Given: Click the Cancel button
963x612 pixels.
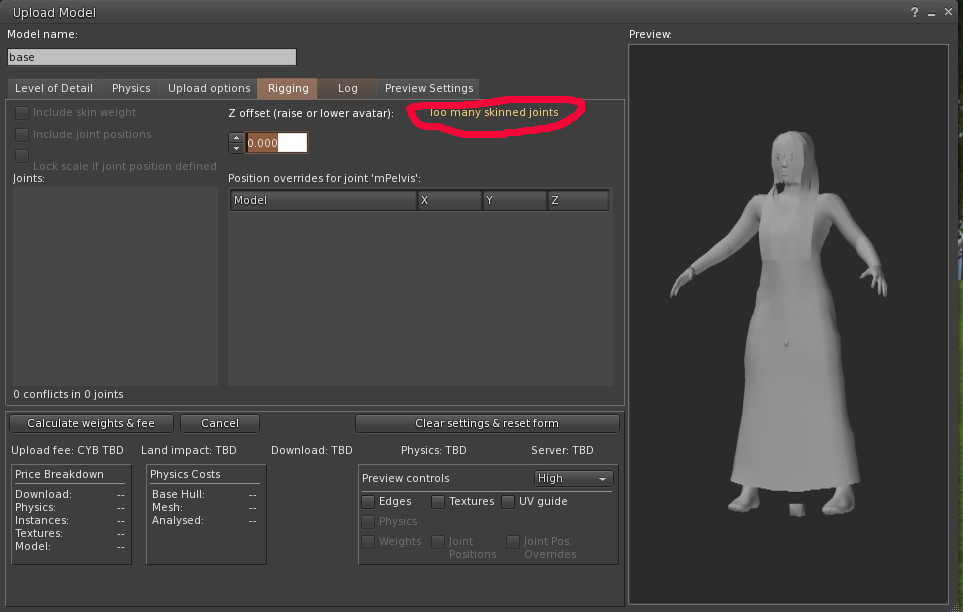Looking at the screenshot, I should pyautogui.click(x=220, y=423).
